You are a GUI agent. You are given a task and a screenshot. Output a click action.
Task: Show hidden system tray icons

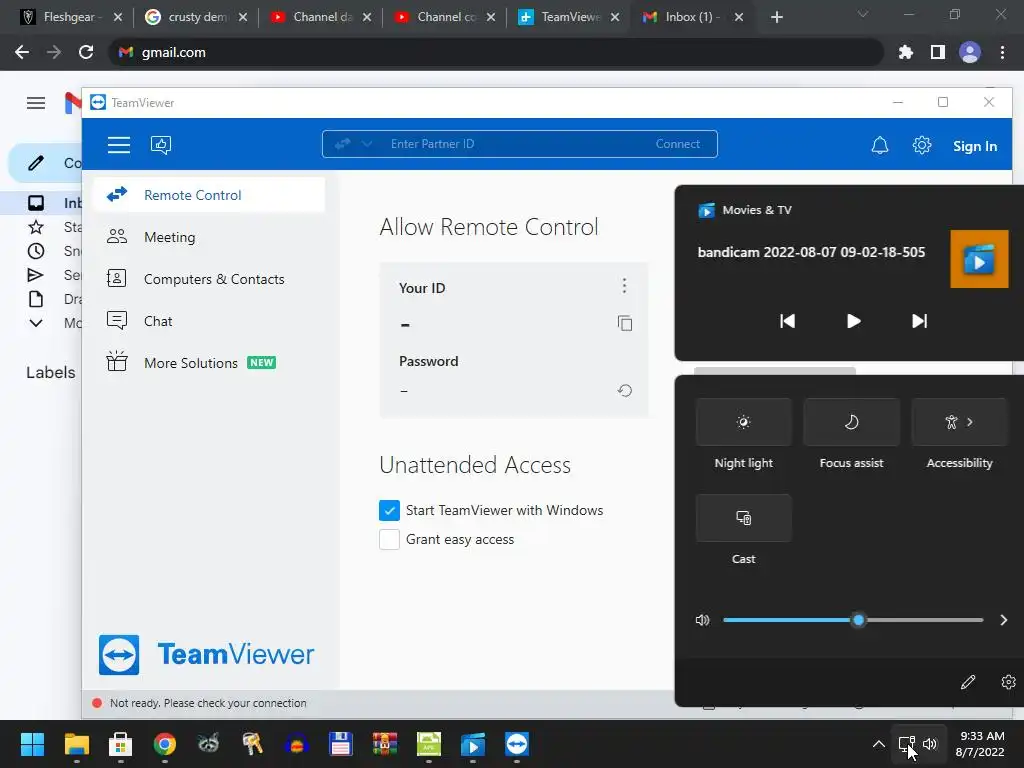[878, 744]
